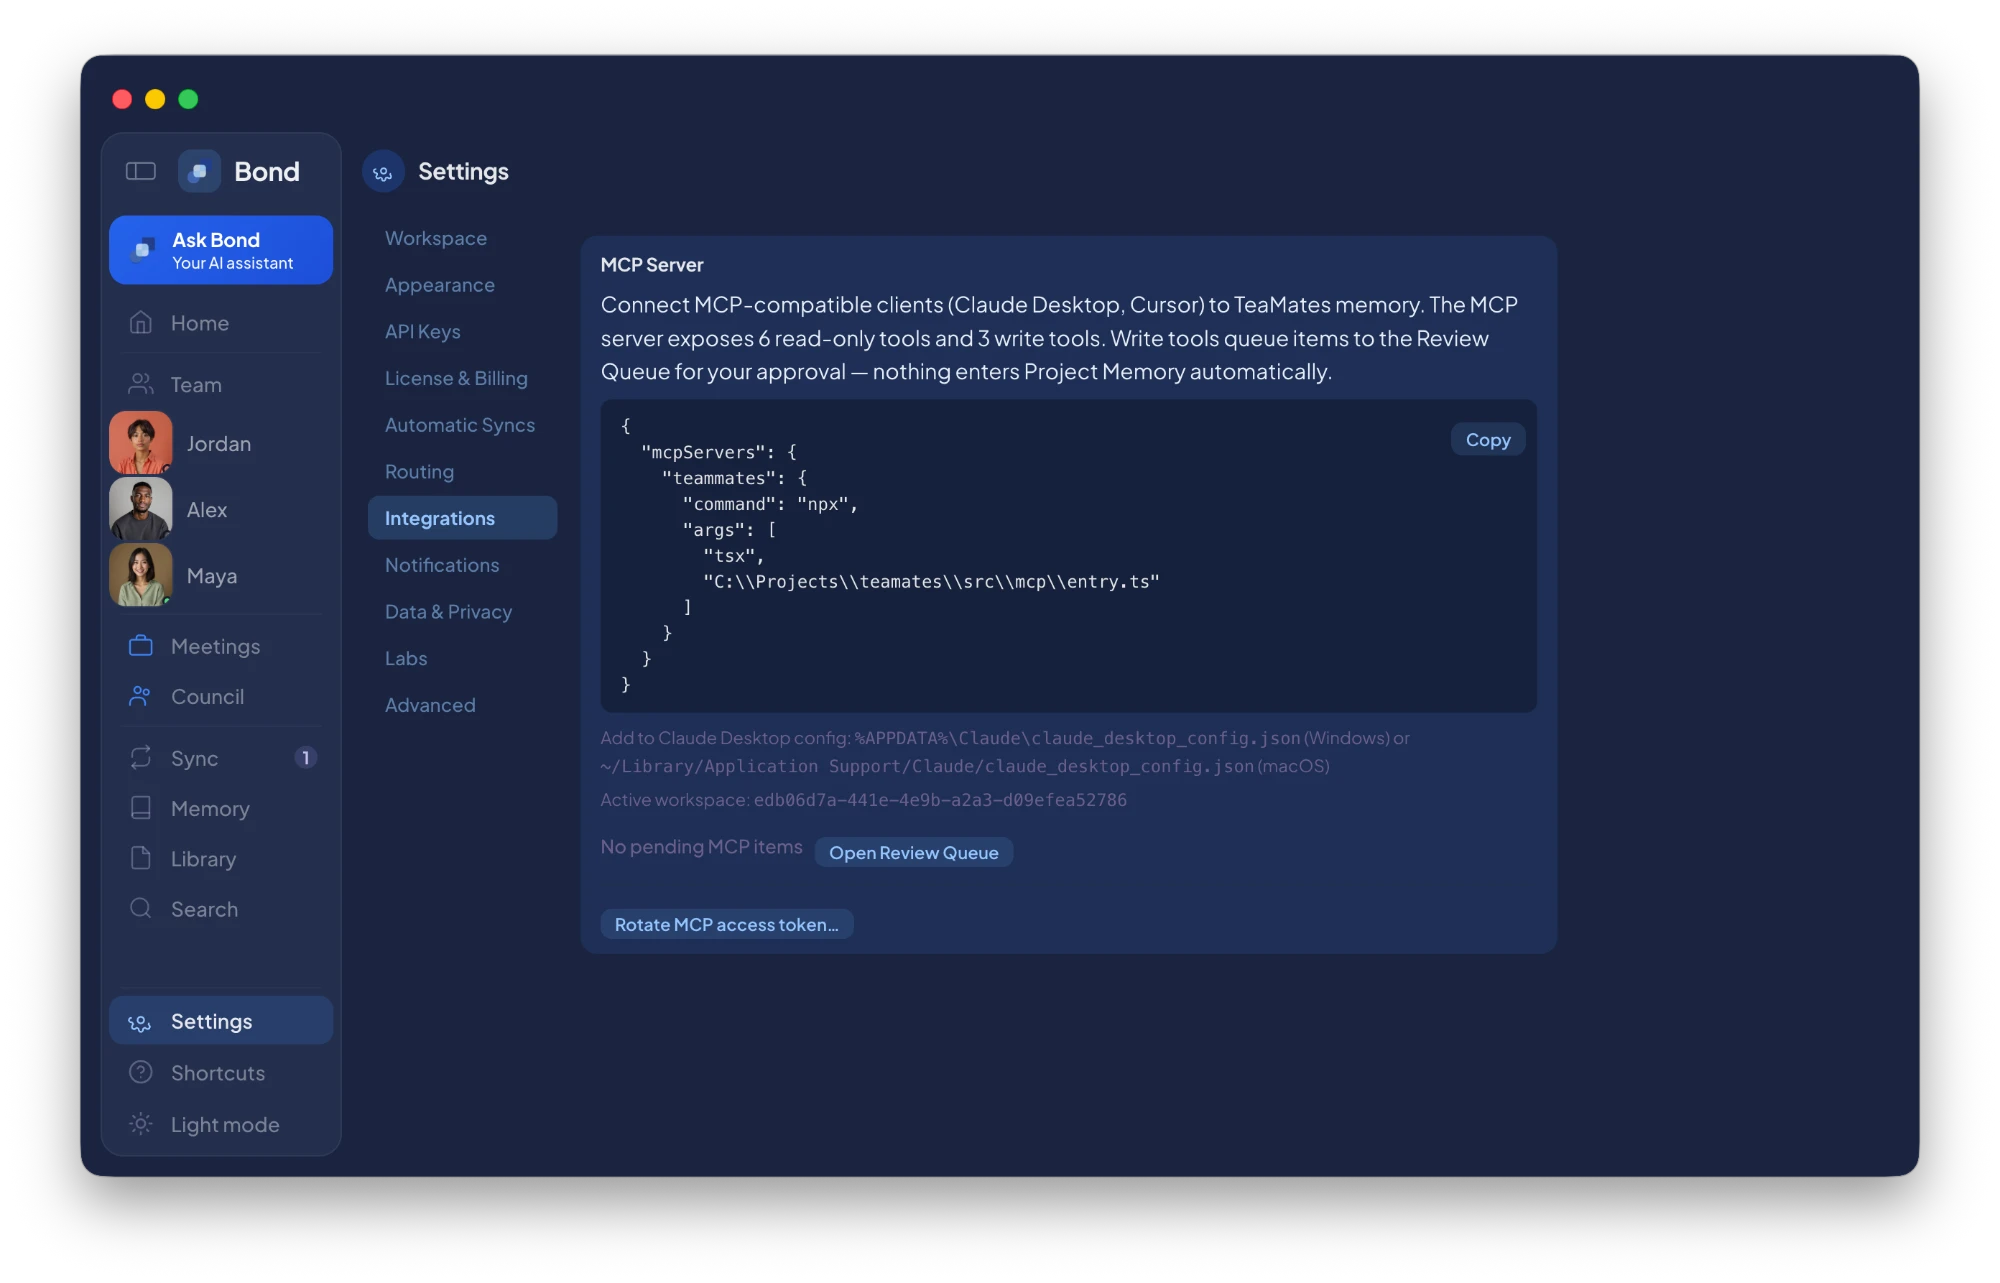This screenshot has width=2000, height=1283.
Task: Select License & Billing tab
Action: pos(462,378)
